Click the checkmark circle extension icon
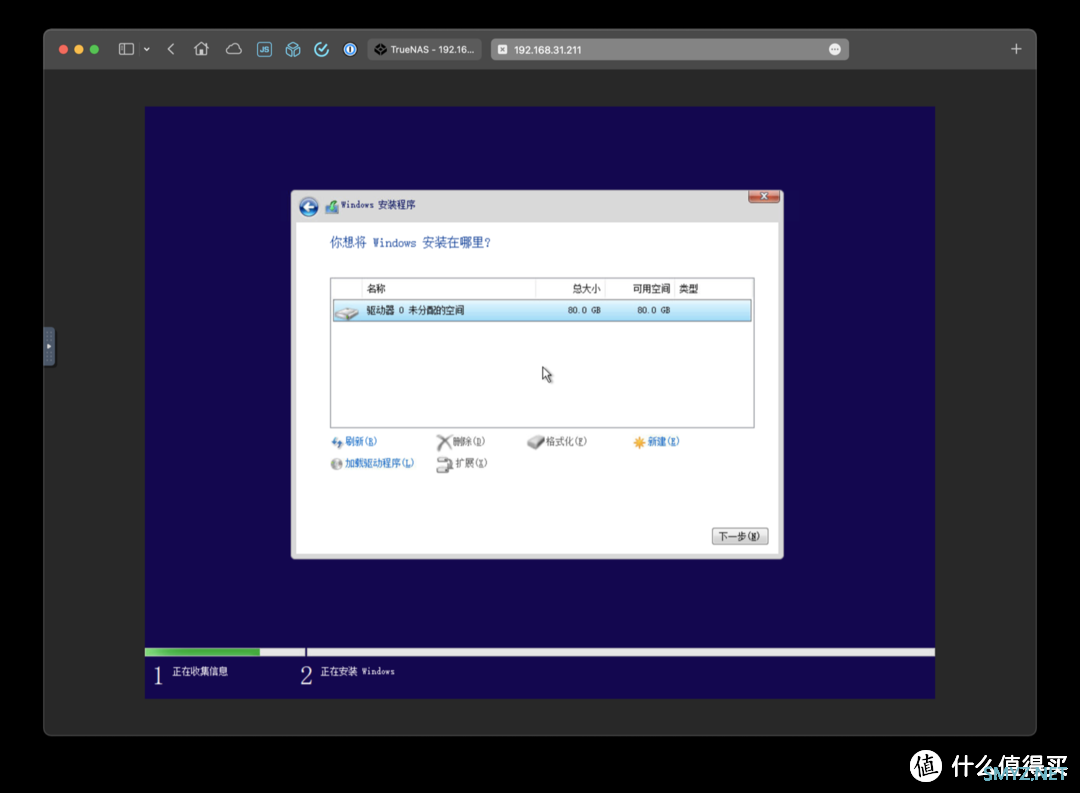The image size is (1080, 793). [322, 49]
